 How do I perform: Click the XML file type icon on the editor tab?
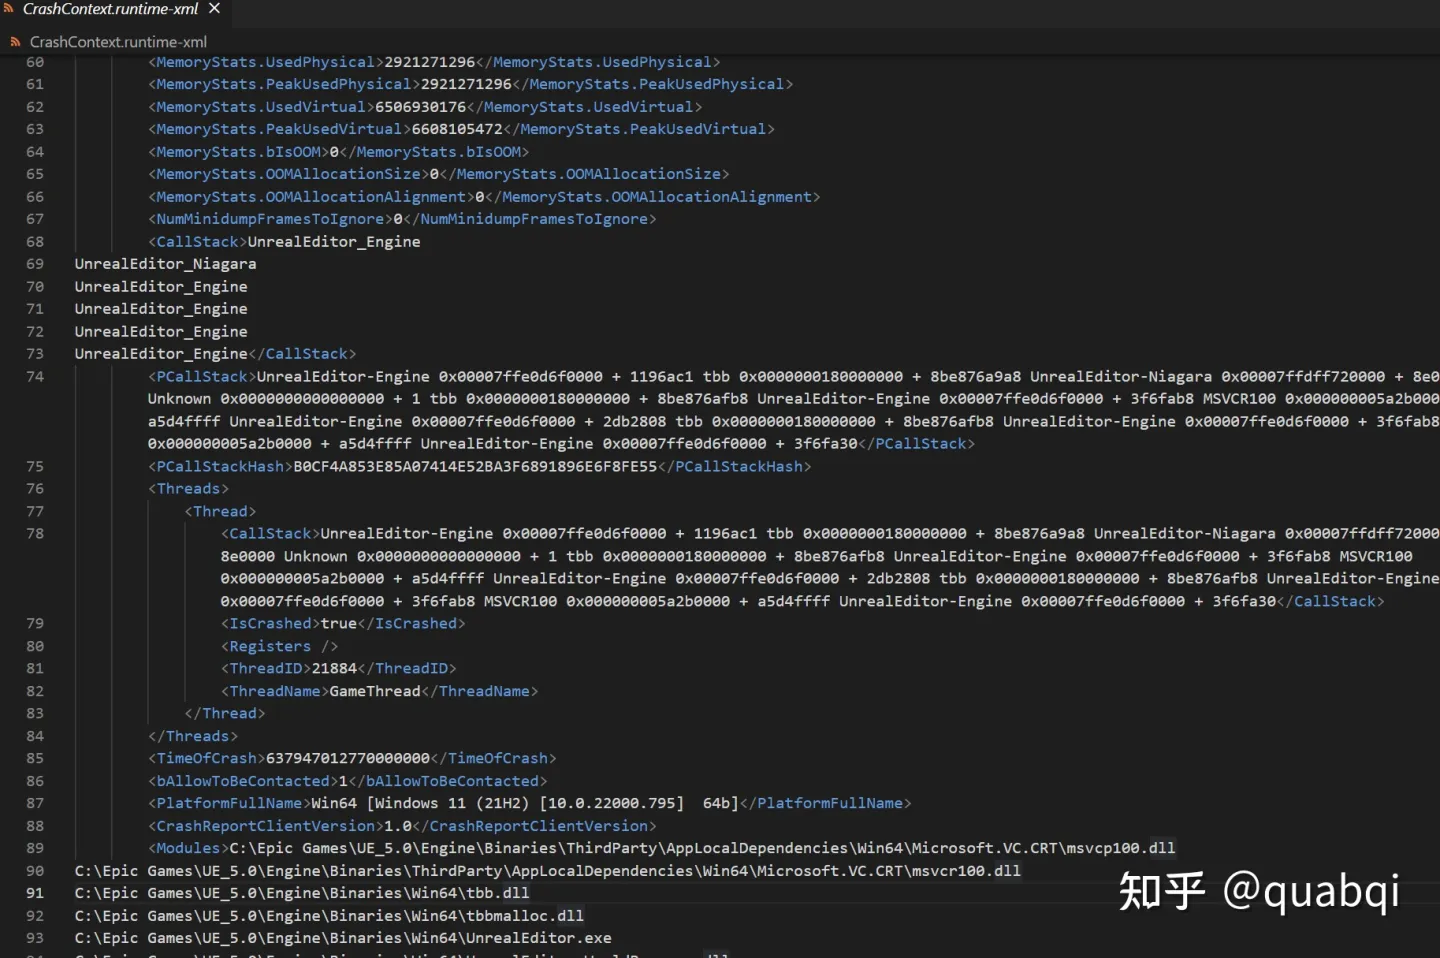(x=8, y=9)
